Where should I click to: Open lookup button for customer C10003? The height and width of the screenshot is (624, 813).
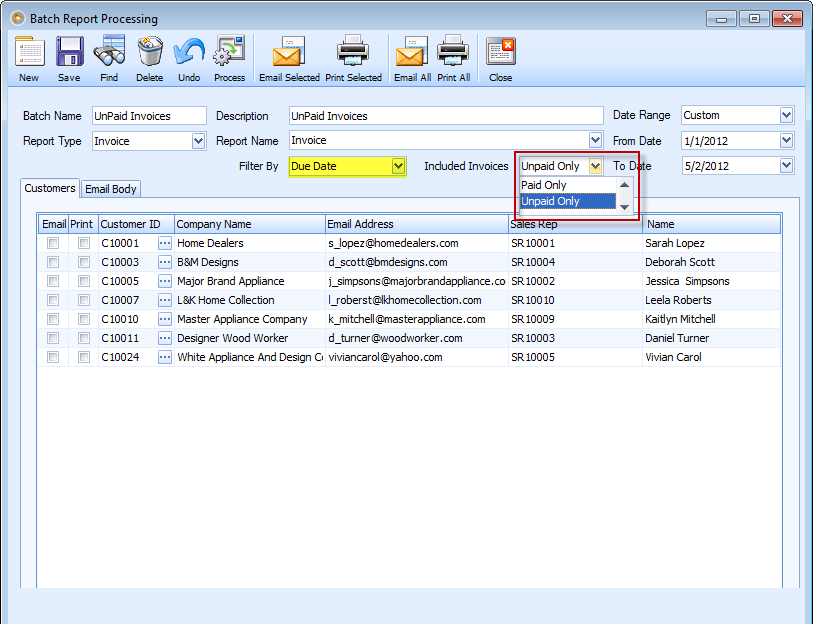[165, 262]
